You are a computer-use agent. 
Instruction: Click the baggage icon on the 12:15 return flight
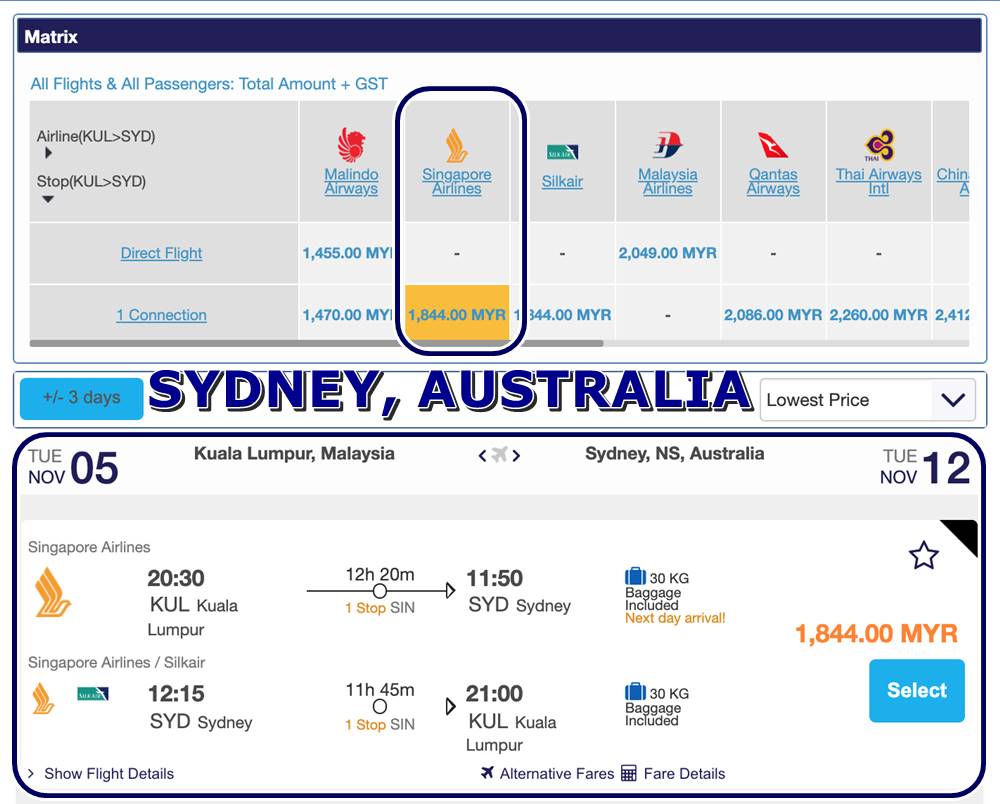(x=635, y=691)
